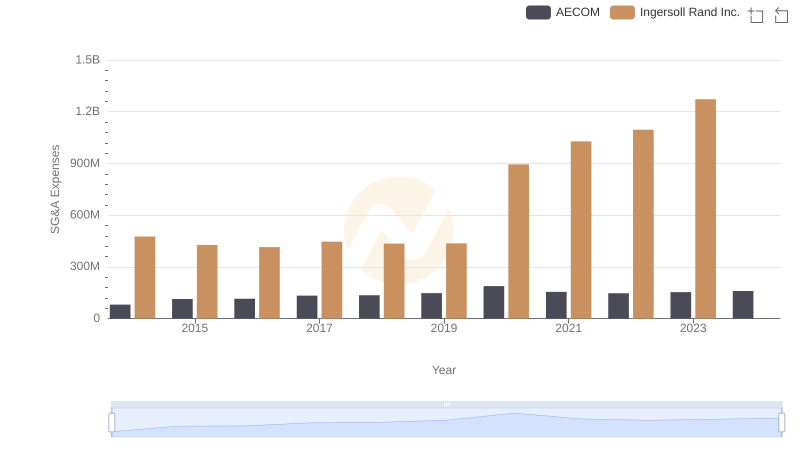The height and width of the screenshot is (461, 800).
Task: Grab the left data zoom slider handle
Action: [112, 422]
